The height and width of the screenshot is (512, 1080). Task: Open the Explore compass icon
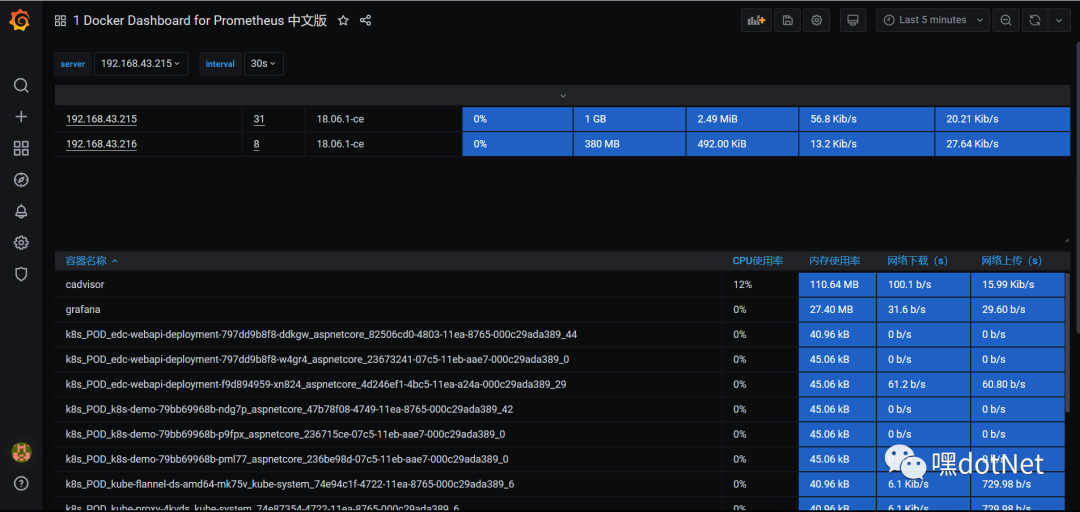[x=21, y=180]
